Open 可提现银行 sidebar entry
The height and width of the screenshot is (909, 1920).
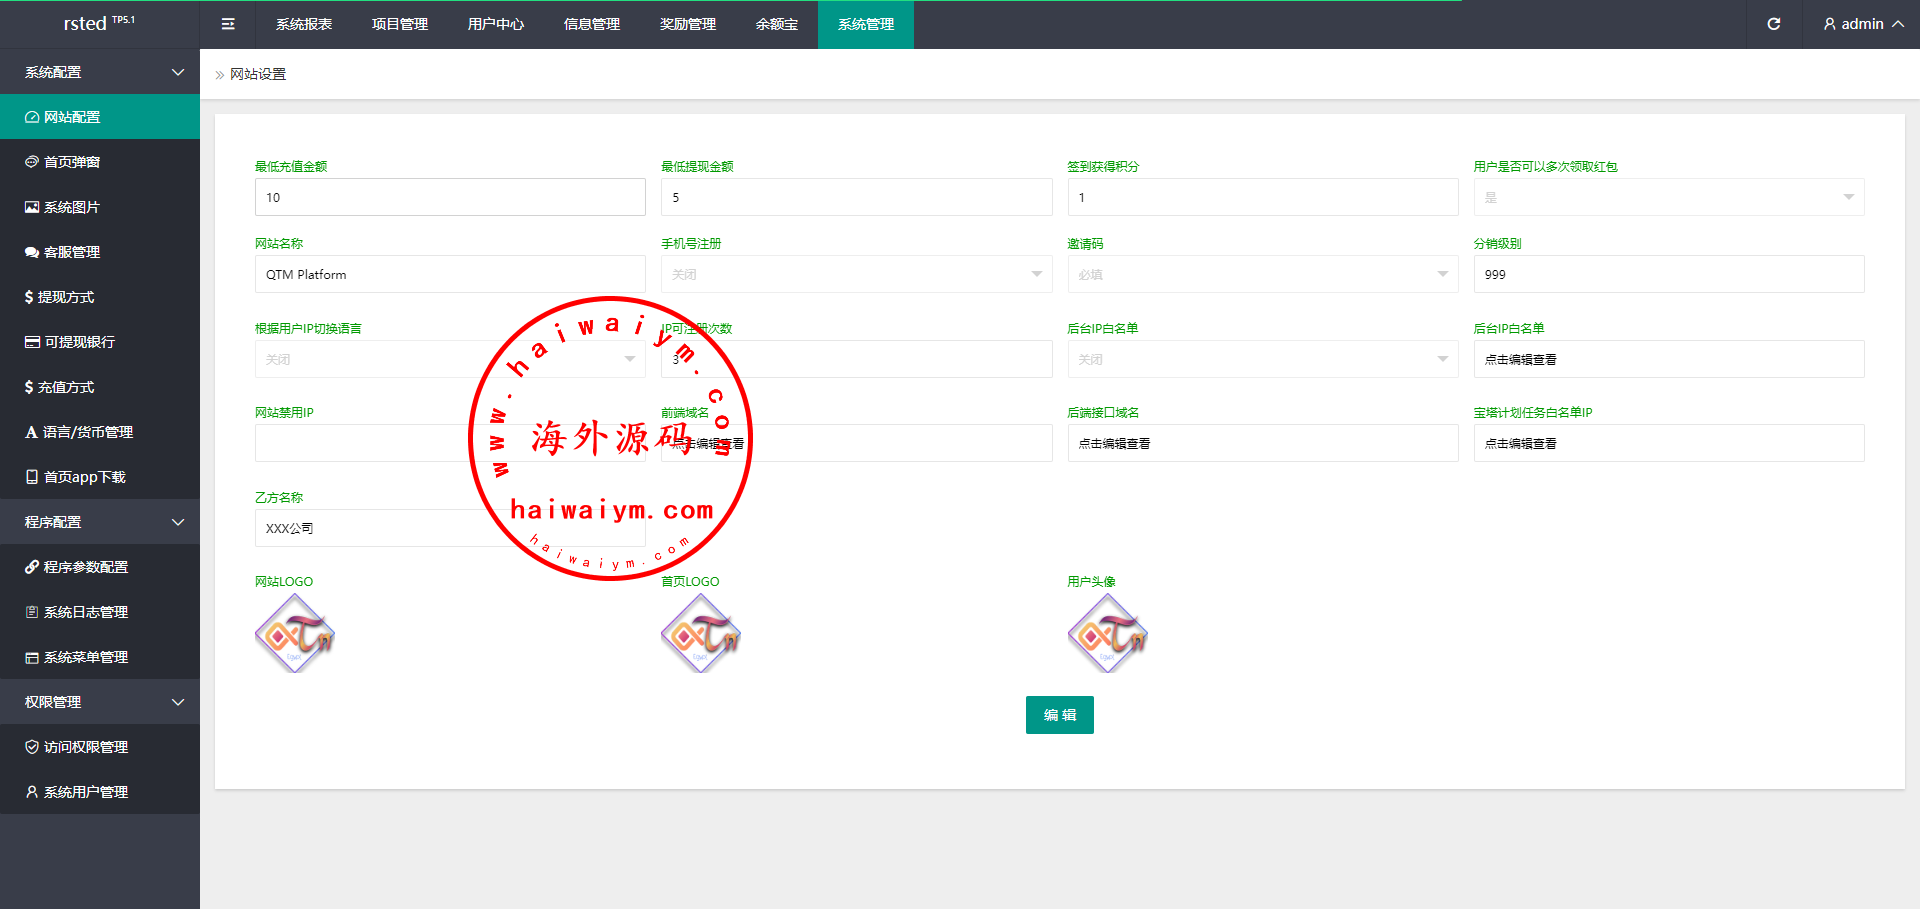click(x=79, y=342)
